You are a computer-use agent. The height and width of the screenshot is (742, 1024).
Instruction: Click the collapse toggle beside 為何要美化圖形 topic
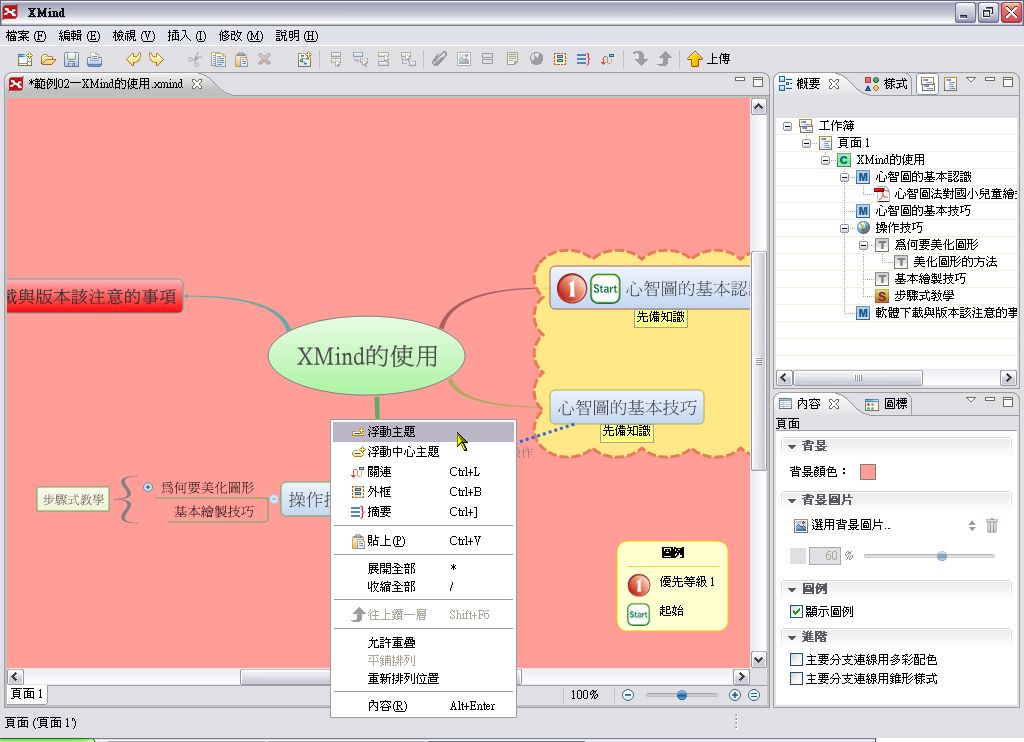coord(148,487)
